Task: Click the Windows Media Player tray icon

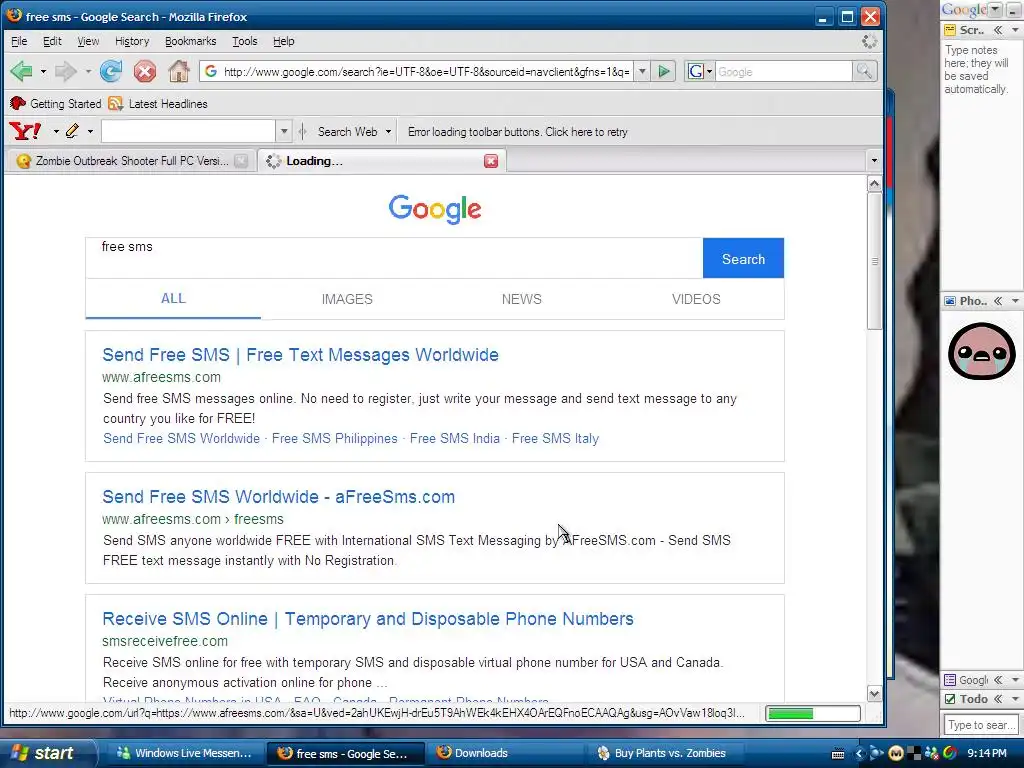Action: coord(876,754)
